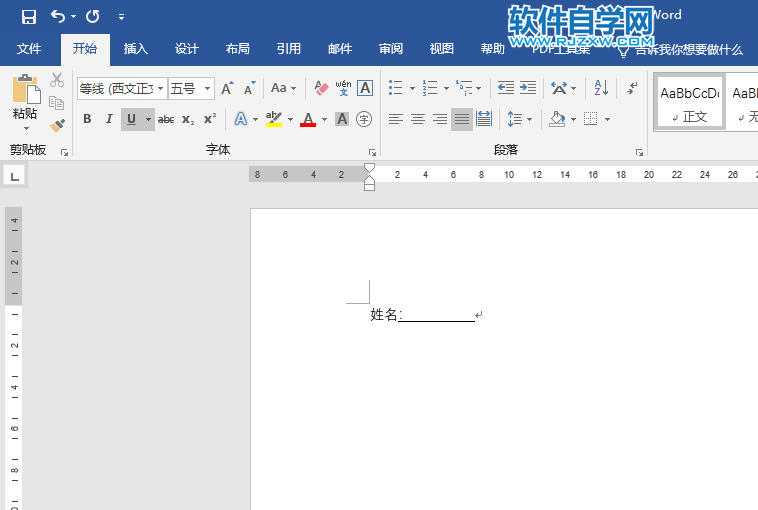
Task: Apply numbered list
Action: [x=429, y=88]
